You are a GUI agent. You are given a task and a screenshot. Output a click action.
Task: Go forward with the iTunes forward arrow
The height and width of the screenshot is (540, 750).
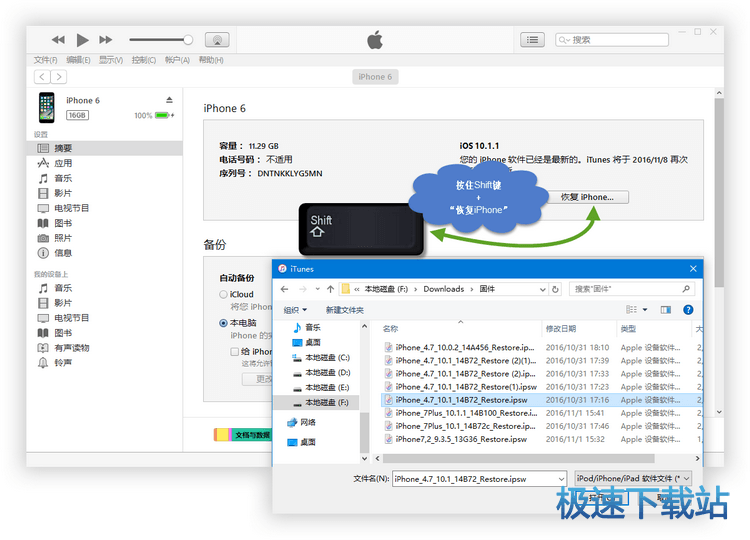(x=59, y=77)
